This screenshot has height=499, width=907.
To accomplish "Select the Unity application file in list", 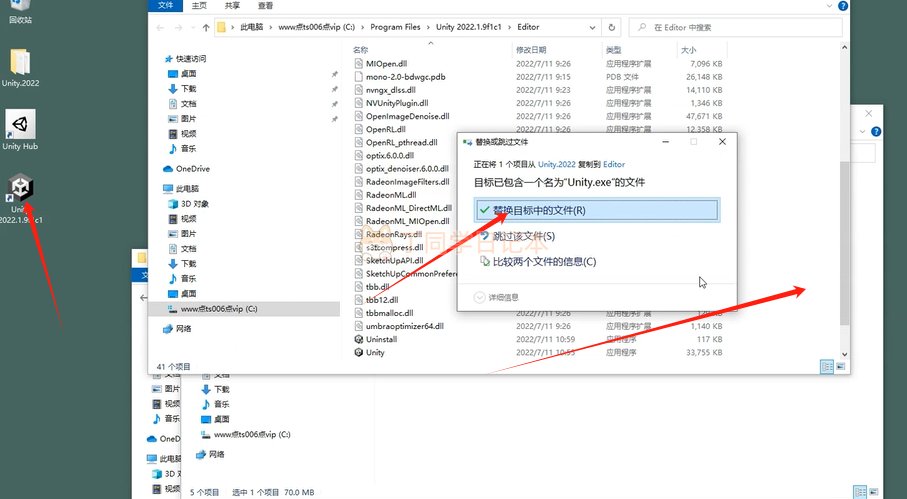I will coord(375,352).
